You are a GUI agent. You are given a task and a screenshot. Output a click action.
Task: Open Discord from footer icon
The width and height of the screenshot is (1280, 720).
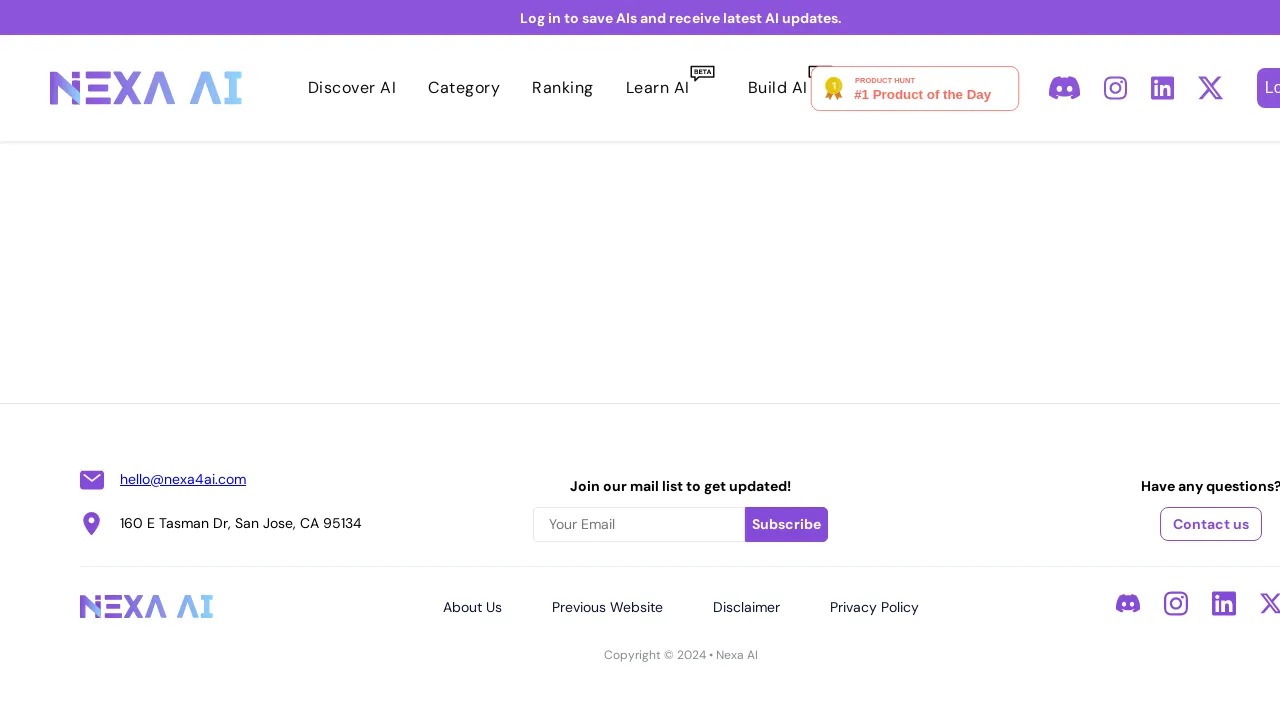pos(1128,603)
